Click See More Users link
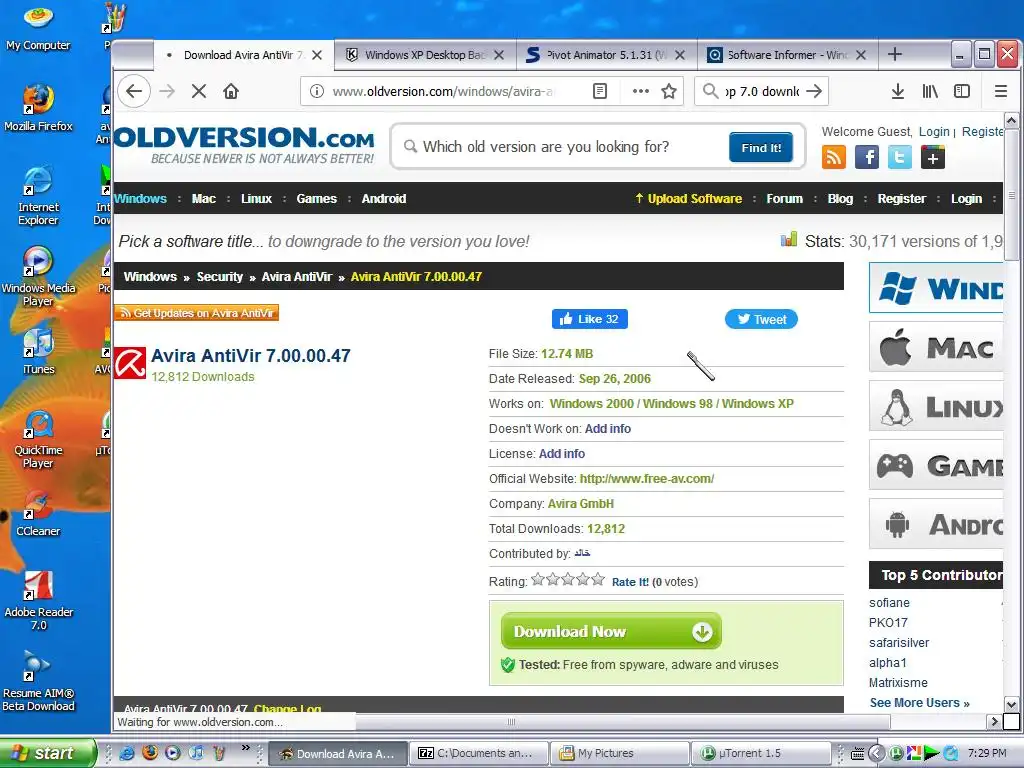Image resolution: width=1024 pixels, height=768 pixels. (920, 703)
